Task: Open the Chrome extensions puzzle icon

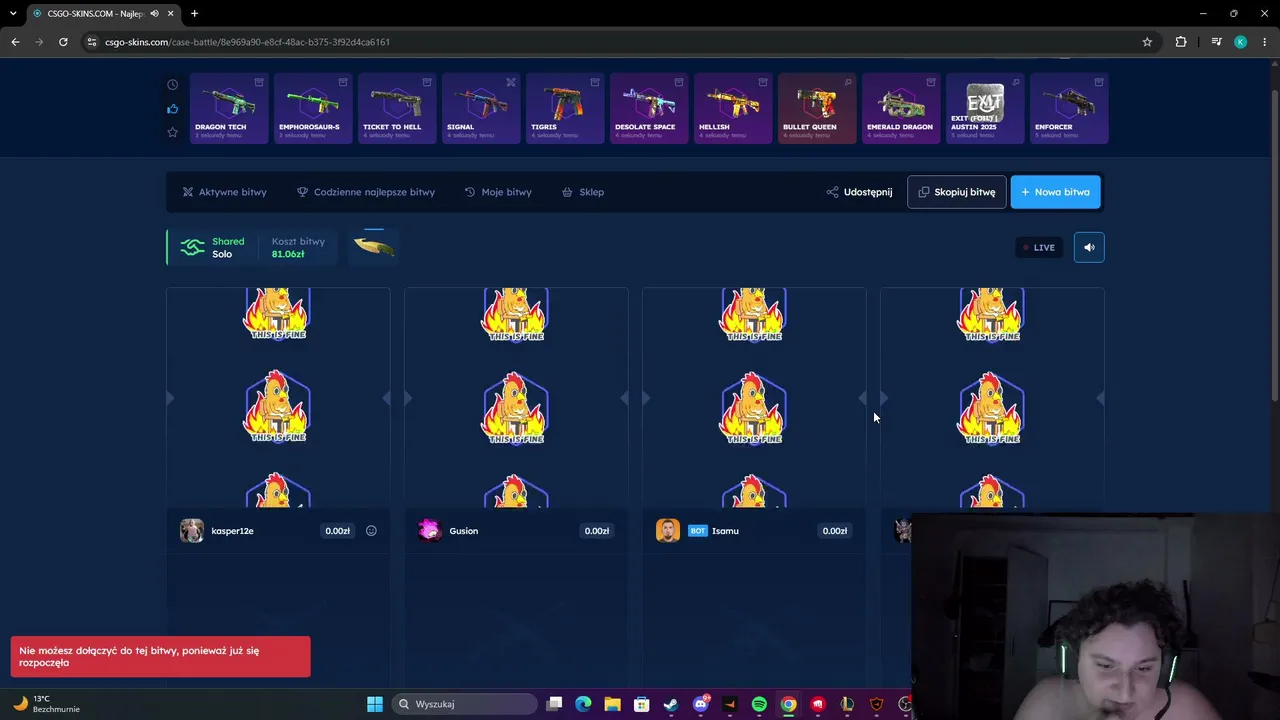Action: pos(1181,42)
